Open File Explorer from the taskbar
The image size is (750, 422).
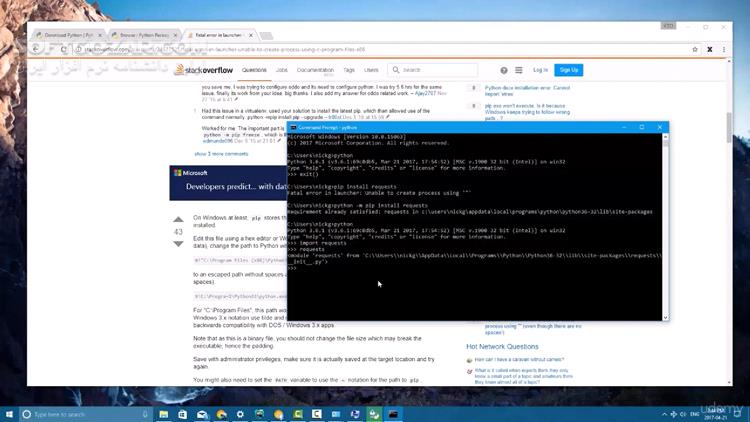(164, 414)
